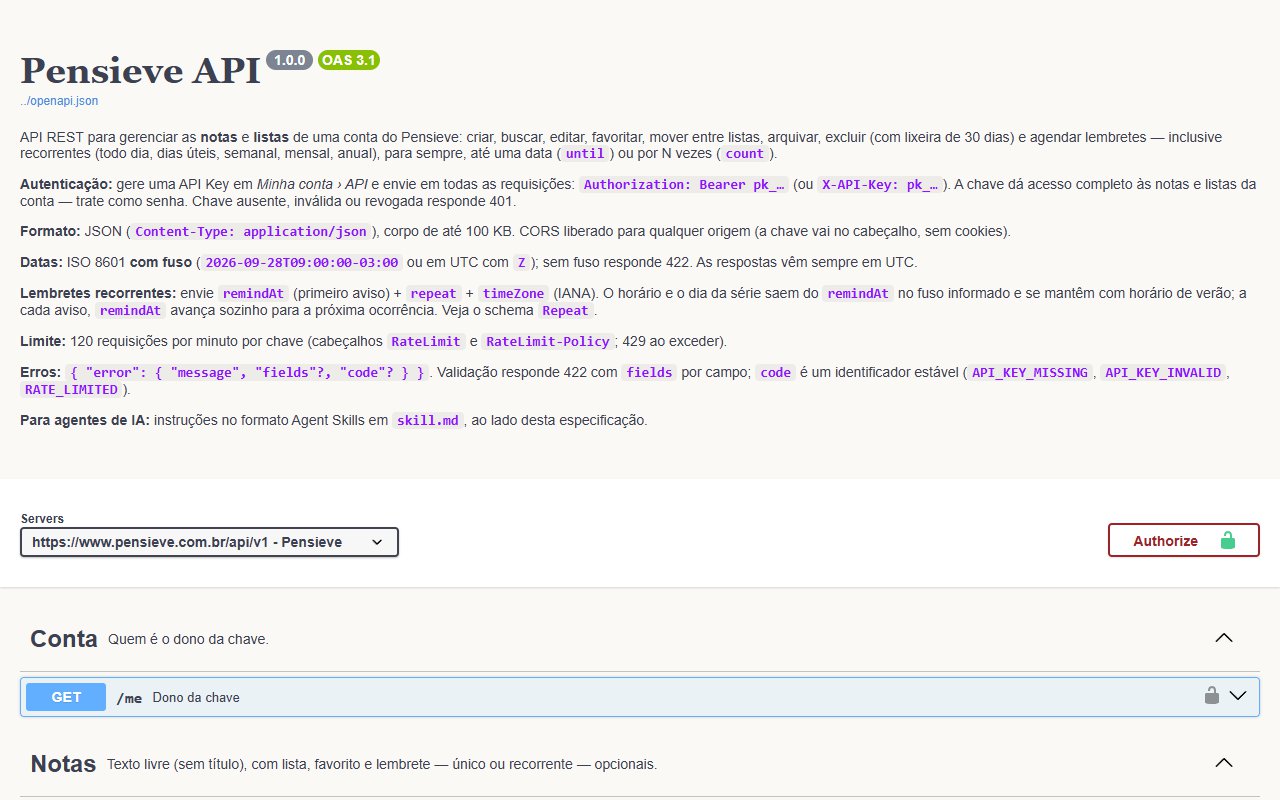Click the 'X-API-Key: pk_…' code snippet
The height and width of the screenshot is (800, 1280).
tap(880, 184)
